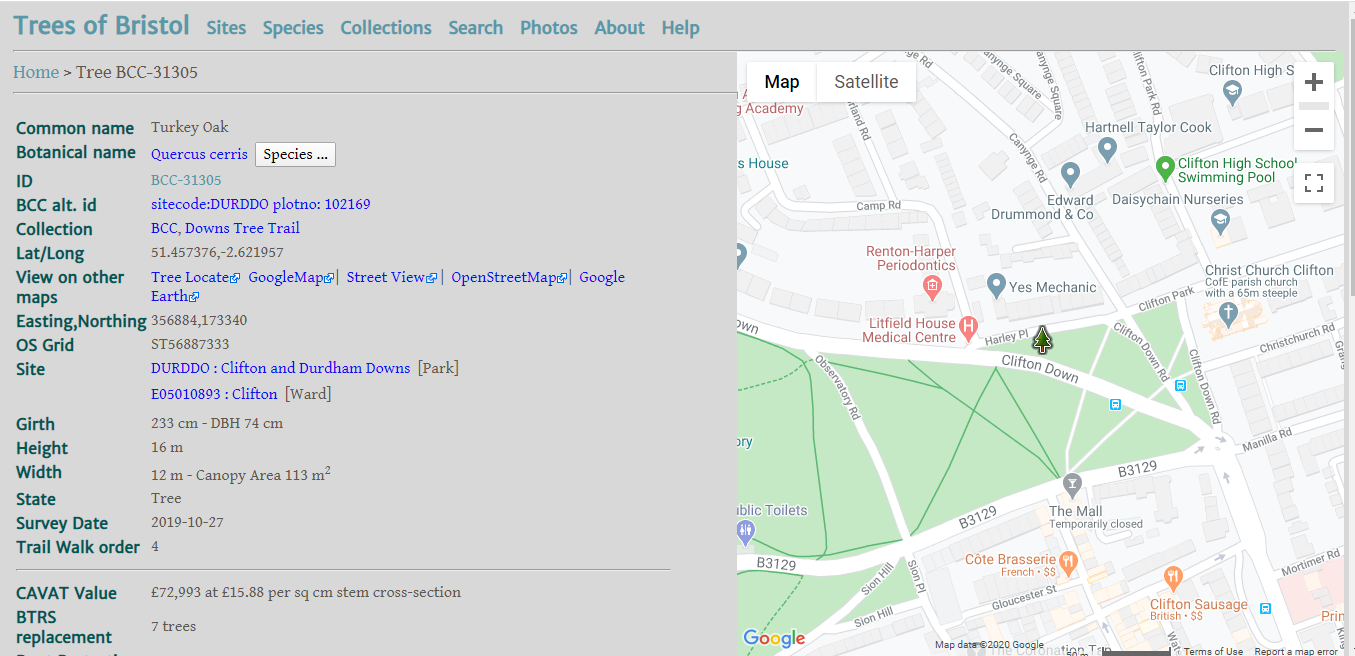Click the Species ... button
The image size is (1355, 656).
click(295, 154)
